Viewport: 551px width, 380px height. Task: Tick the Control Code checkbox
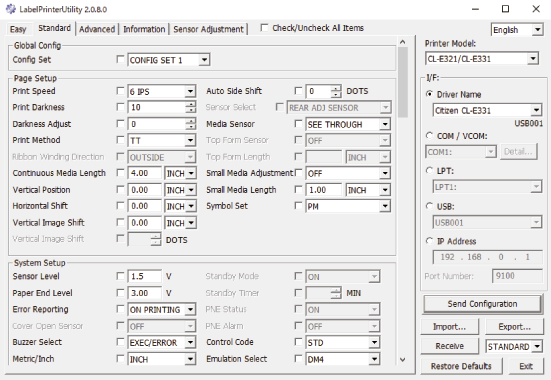[x=298, y=342]
